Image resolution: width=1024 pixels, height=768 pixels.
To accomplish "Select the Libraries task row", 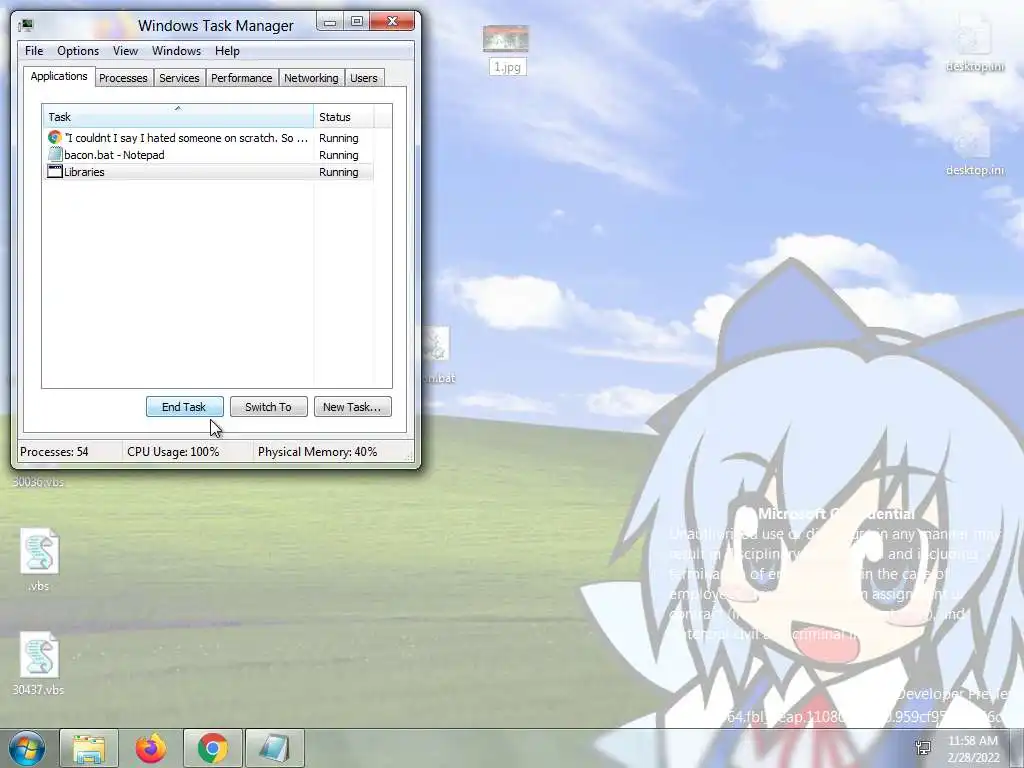I will [208, 172].
